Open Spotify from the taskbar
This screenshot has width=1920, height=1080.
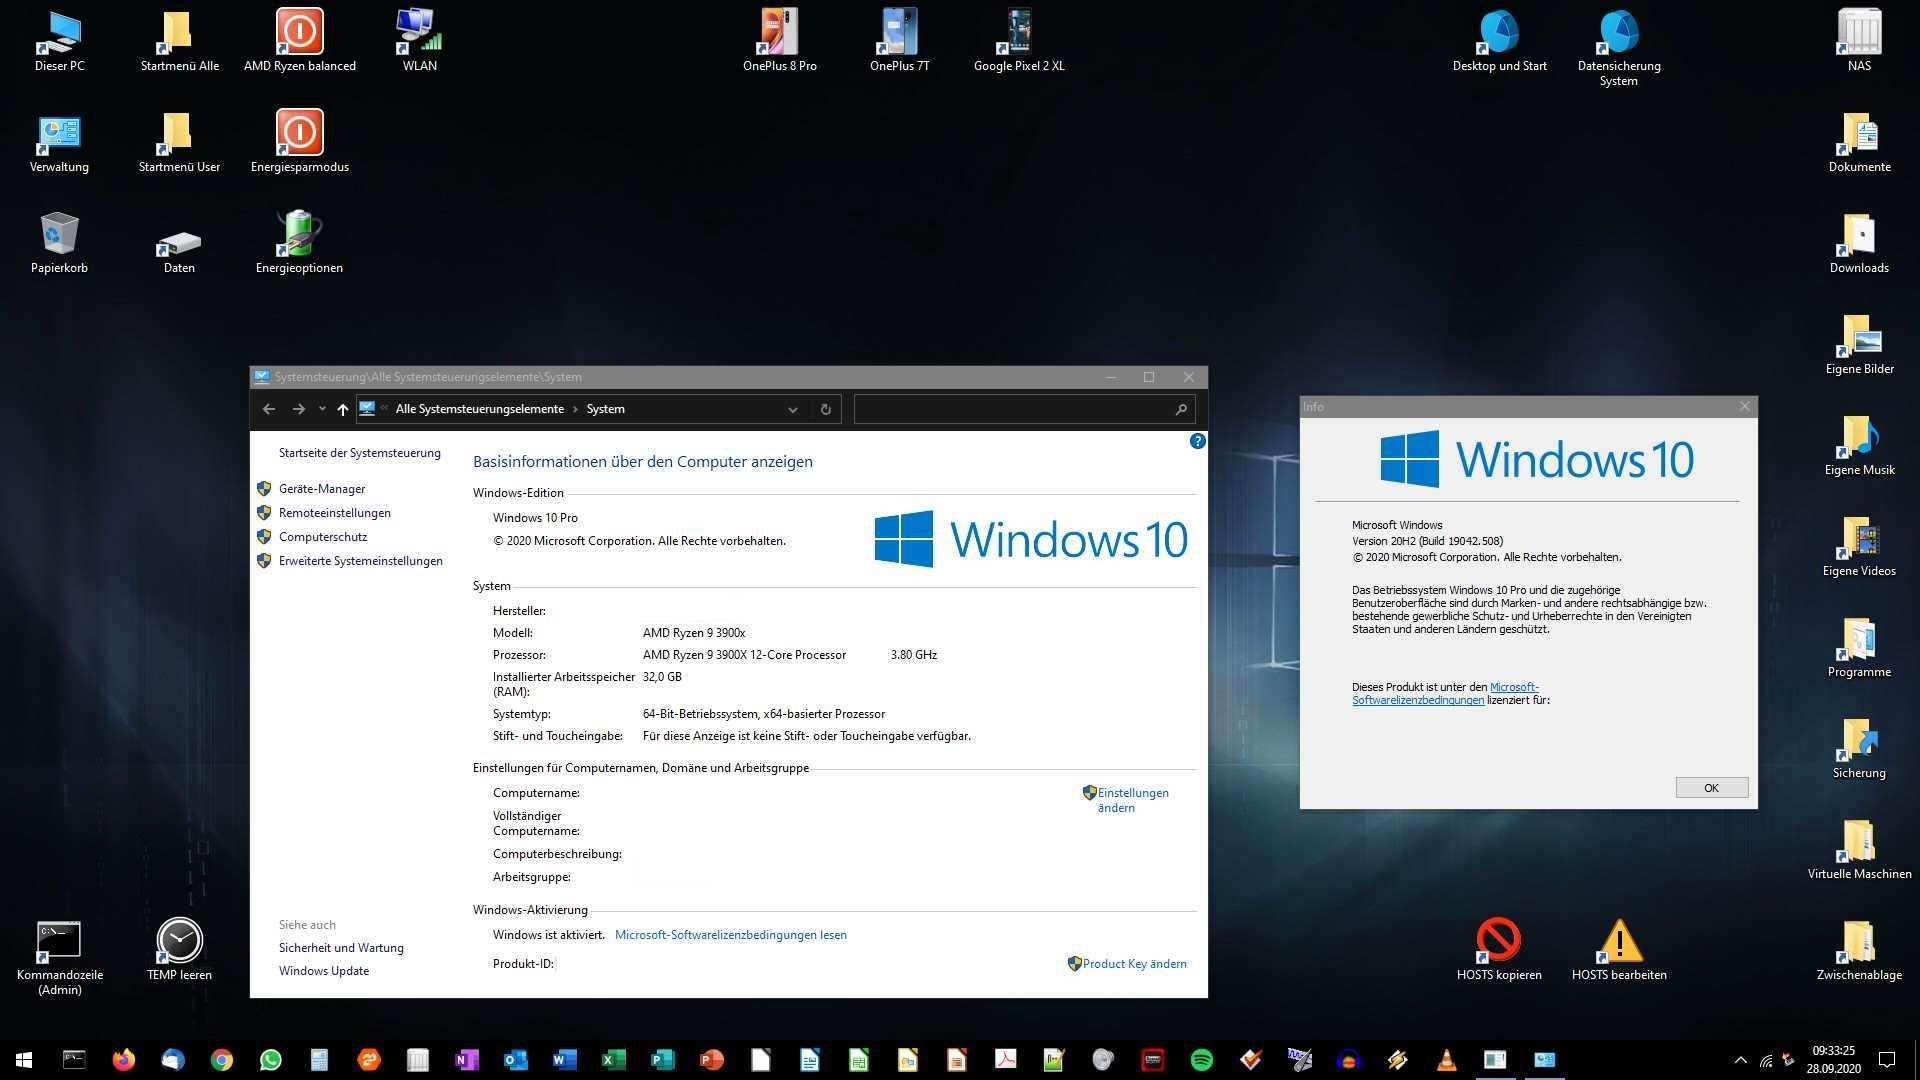(1201, 1060)
